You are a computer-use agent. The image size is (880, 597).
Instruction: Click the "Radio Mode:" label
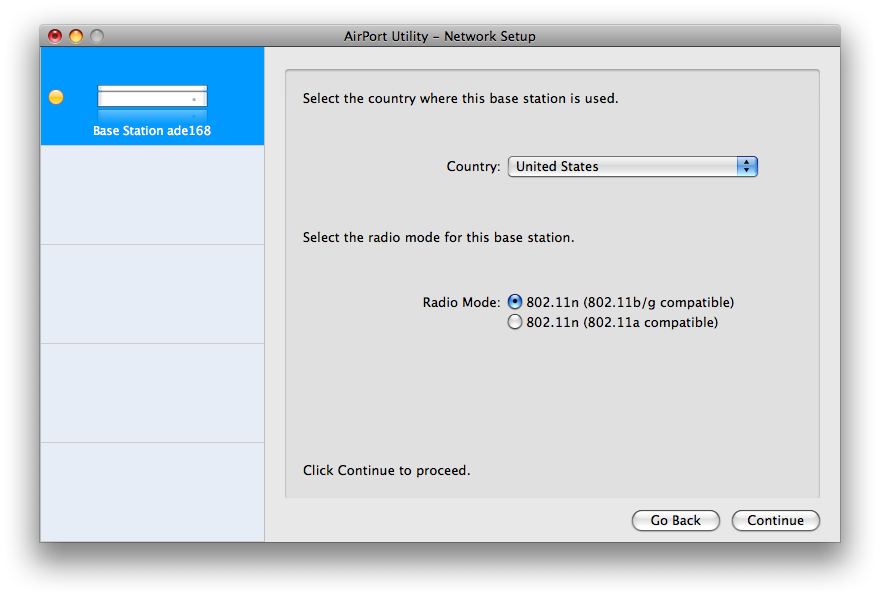[x=461, y=302]
